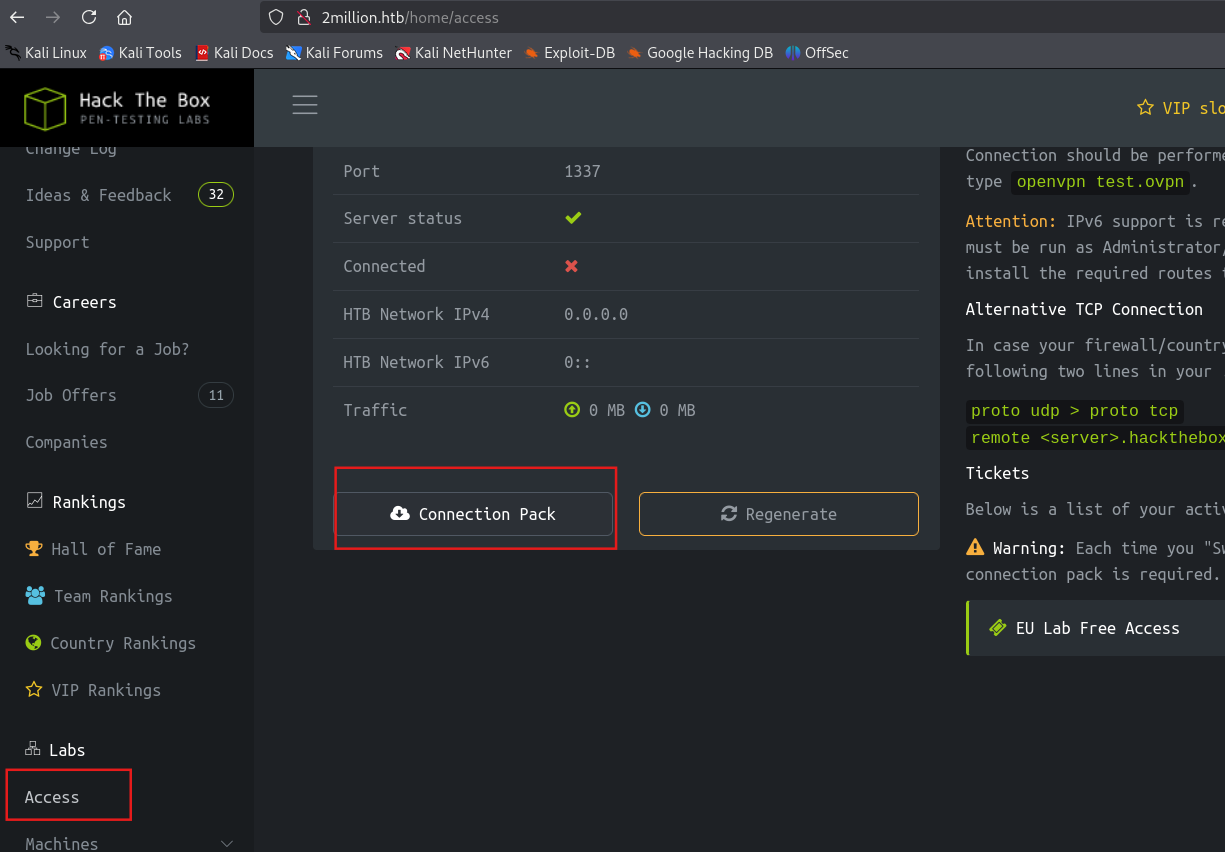Open Access in the sidebar
The image size is (1225, 852).
point(52,797)
